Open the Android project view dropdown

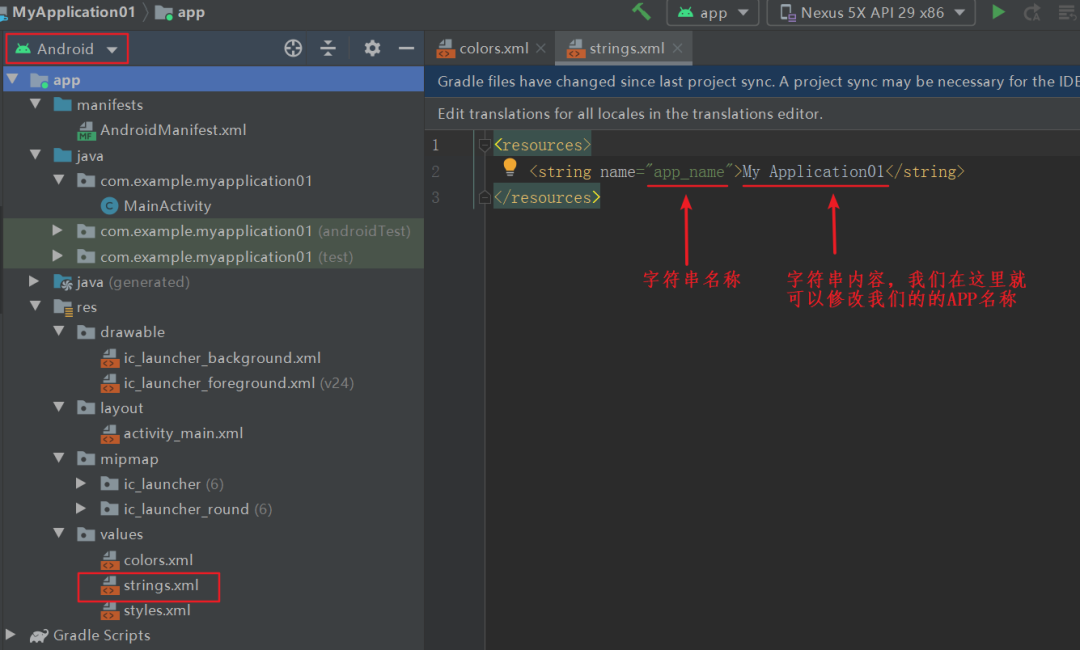coord(67,49)
